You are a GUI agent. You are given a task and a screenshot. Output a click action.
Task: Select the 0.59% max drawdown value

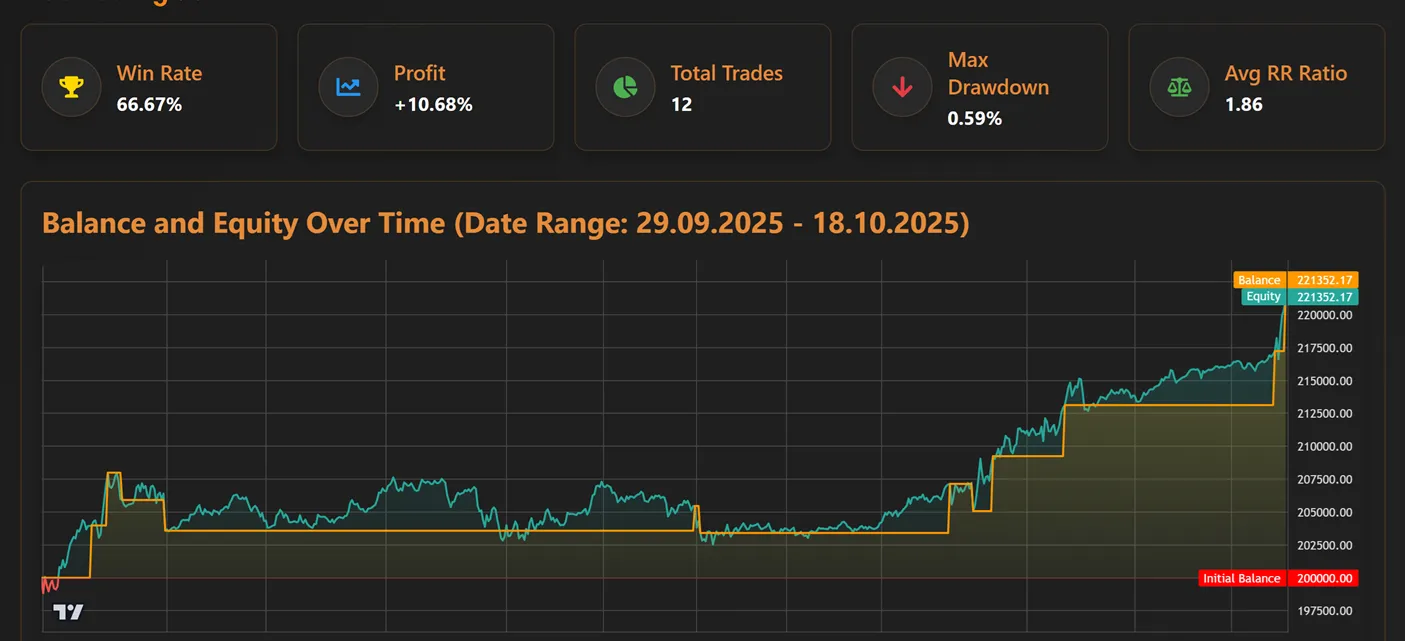(x=974, y=118)
